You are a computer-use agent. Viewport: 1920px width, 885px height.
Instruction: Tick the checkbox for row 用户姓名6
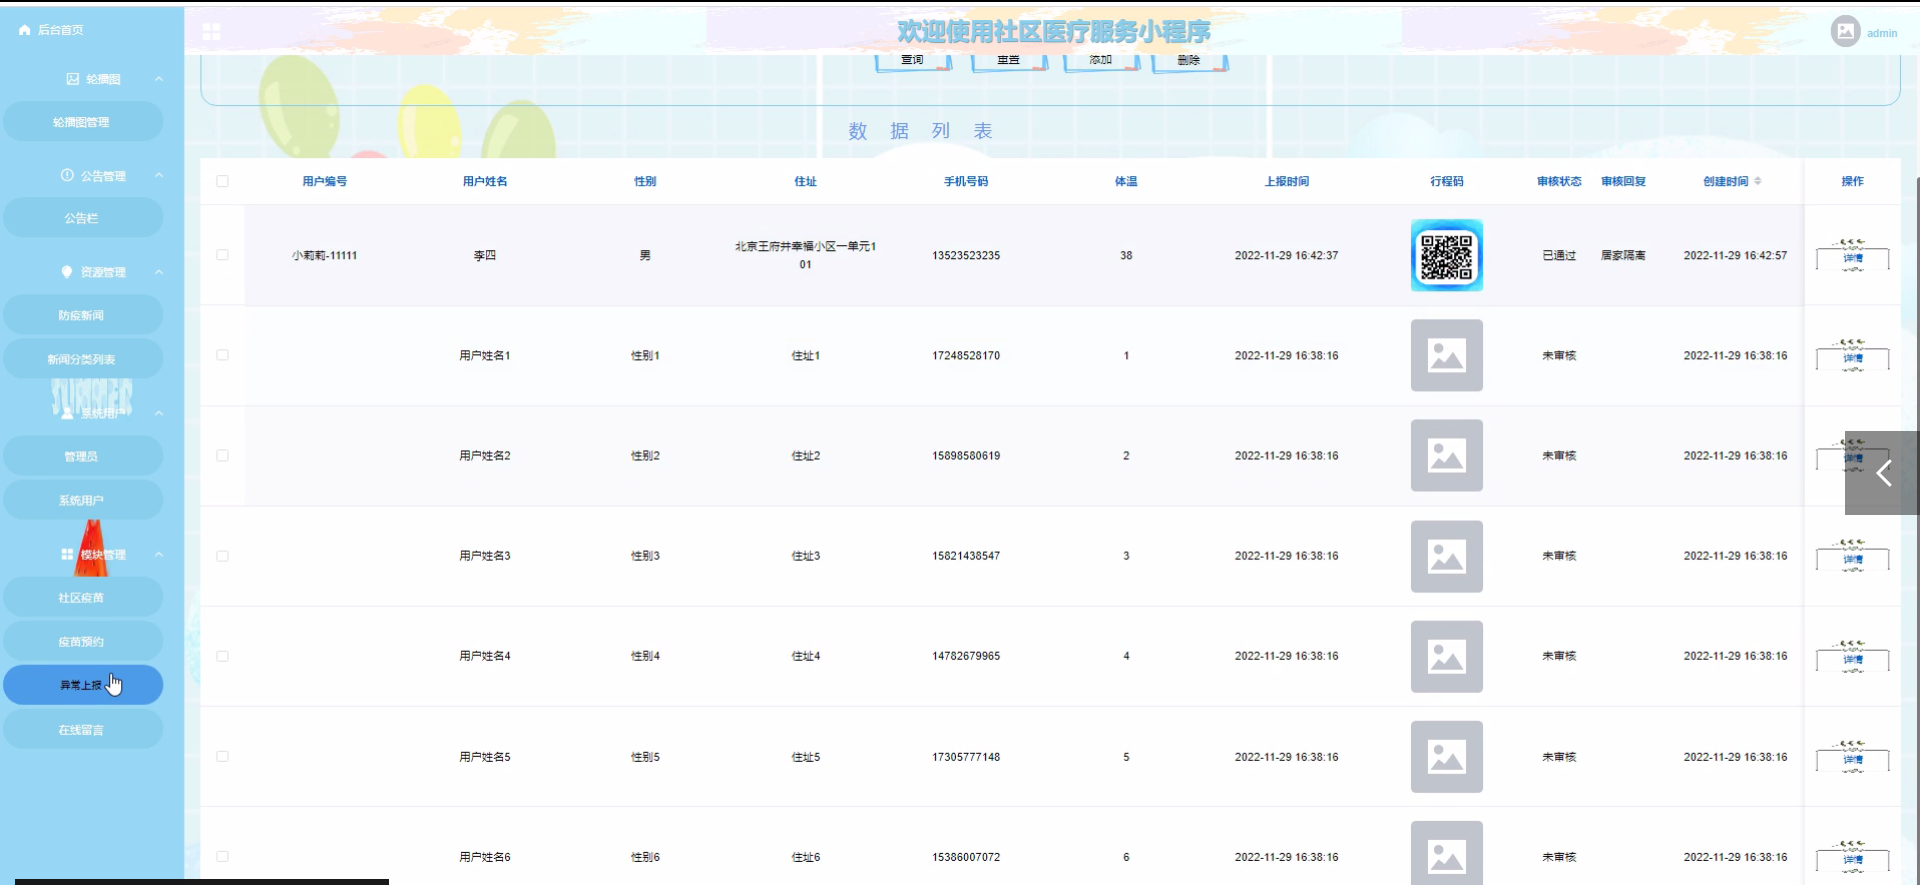point(222,857)
